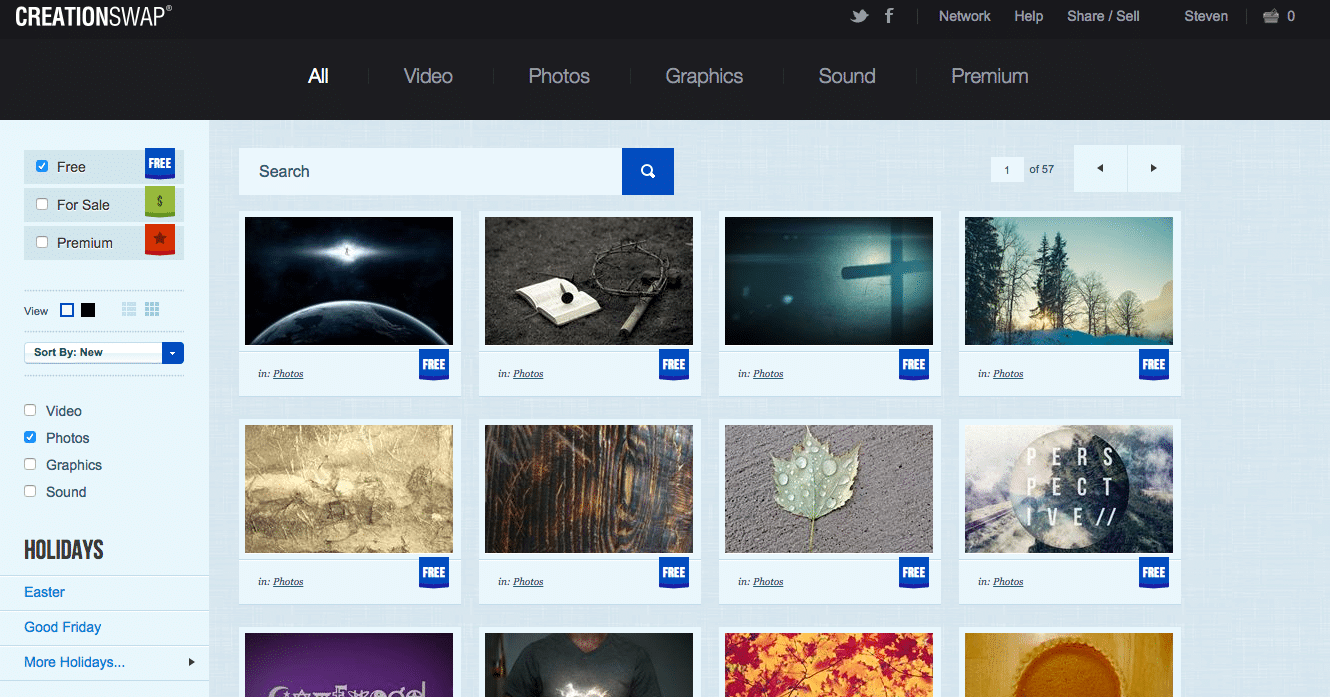Image resolution: width=1330 pixels, height=697 pixels.
Task: Open the winter trees sunset thumbnail
Action: pyautogui.click(x=1069, y=281)
